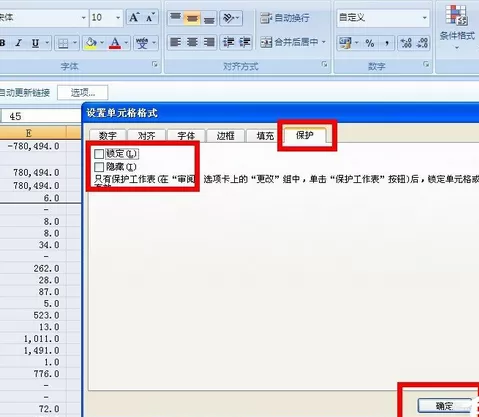Image resolution: width=479 pixels, height=417 pixels.
Task: Apply Percent style
Action: pos(370,43)
